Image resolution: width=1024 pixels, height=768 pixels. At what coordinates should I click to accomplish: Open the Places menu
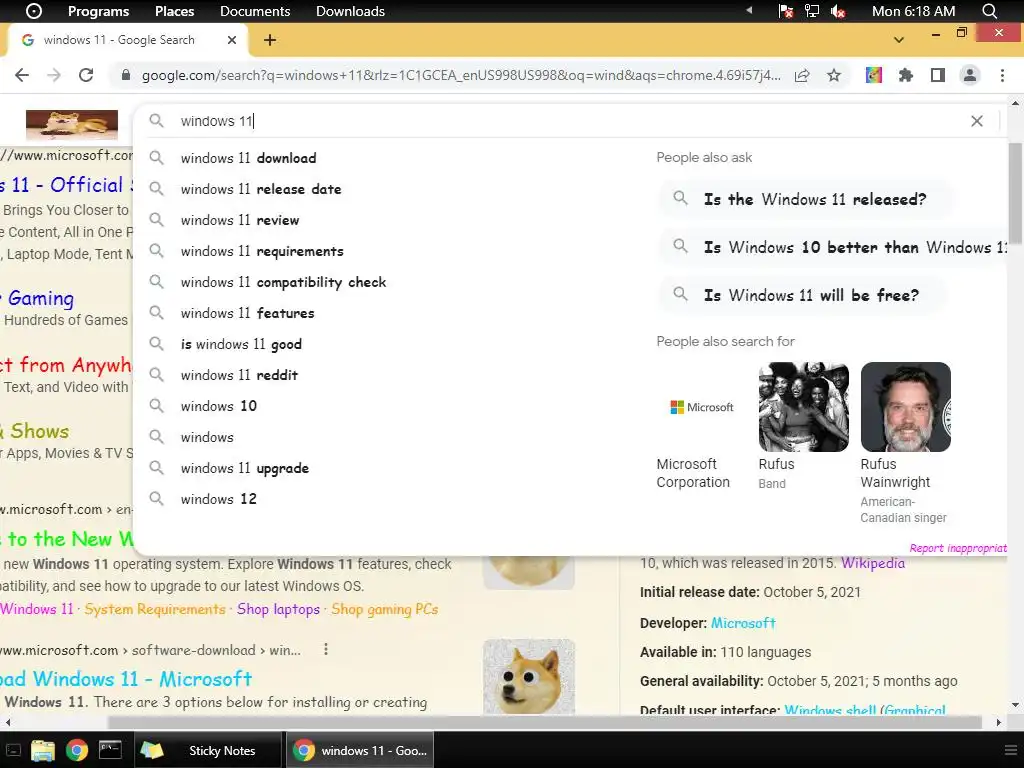pos(174,11)
